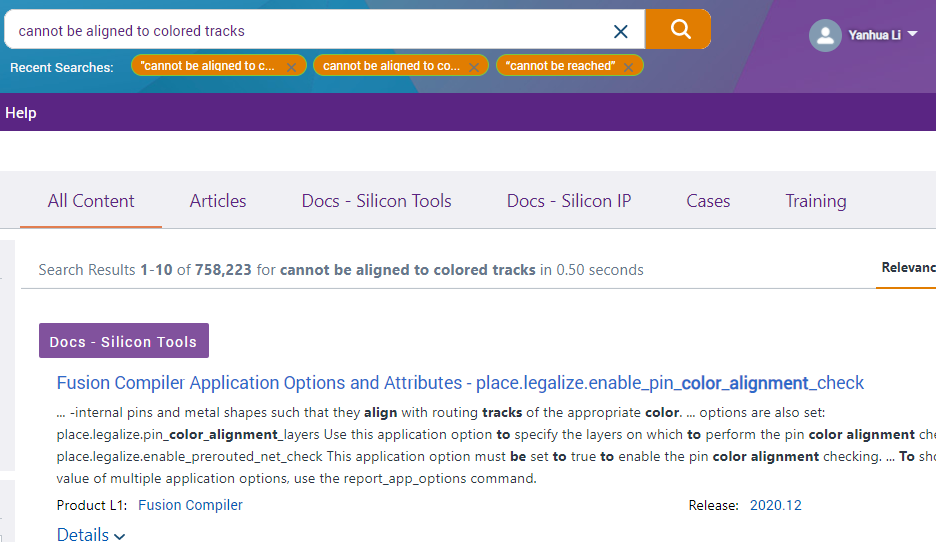Switch to the Cases tab
The height and width of the screenshot is (542, 936).
click(x=708, y=201)
